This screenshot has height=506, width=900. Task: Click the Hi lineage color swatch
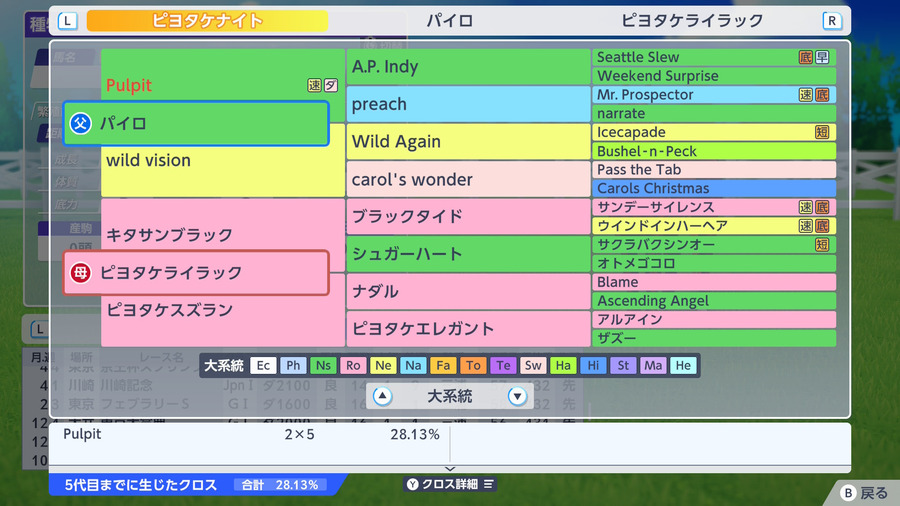pyautogui.click(x=593, y=365)
